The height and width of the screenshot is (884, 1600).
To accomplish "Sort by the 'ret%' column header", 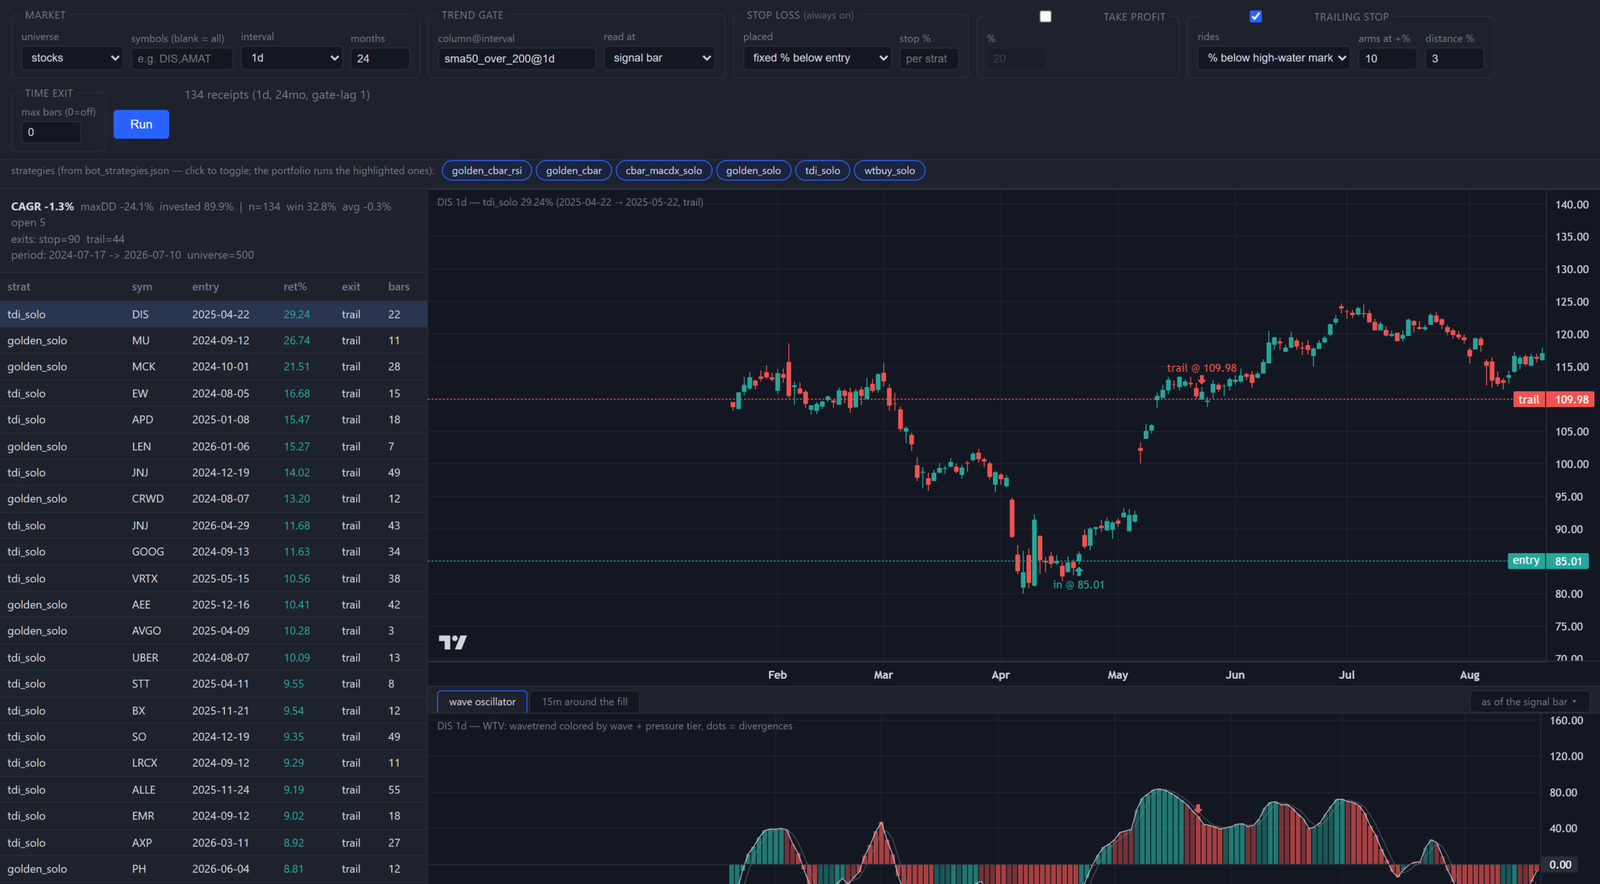I will click(x=295, y=287).
